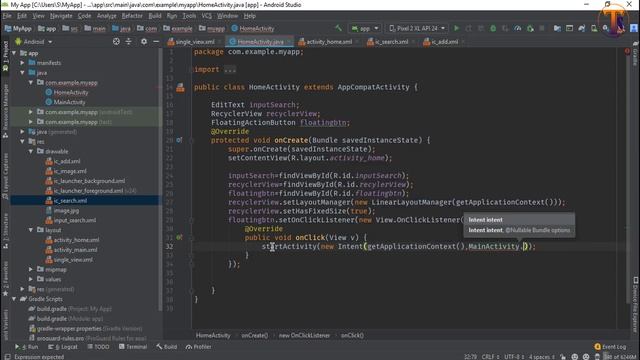This screenshot has height=360, width=640.
Task: Close the HomeActivity.java tab
Action: pyautogui.click(x=289, y=42)
